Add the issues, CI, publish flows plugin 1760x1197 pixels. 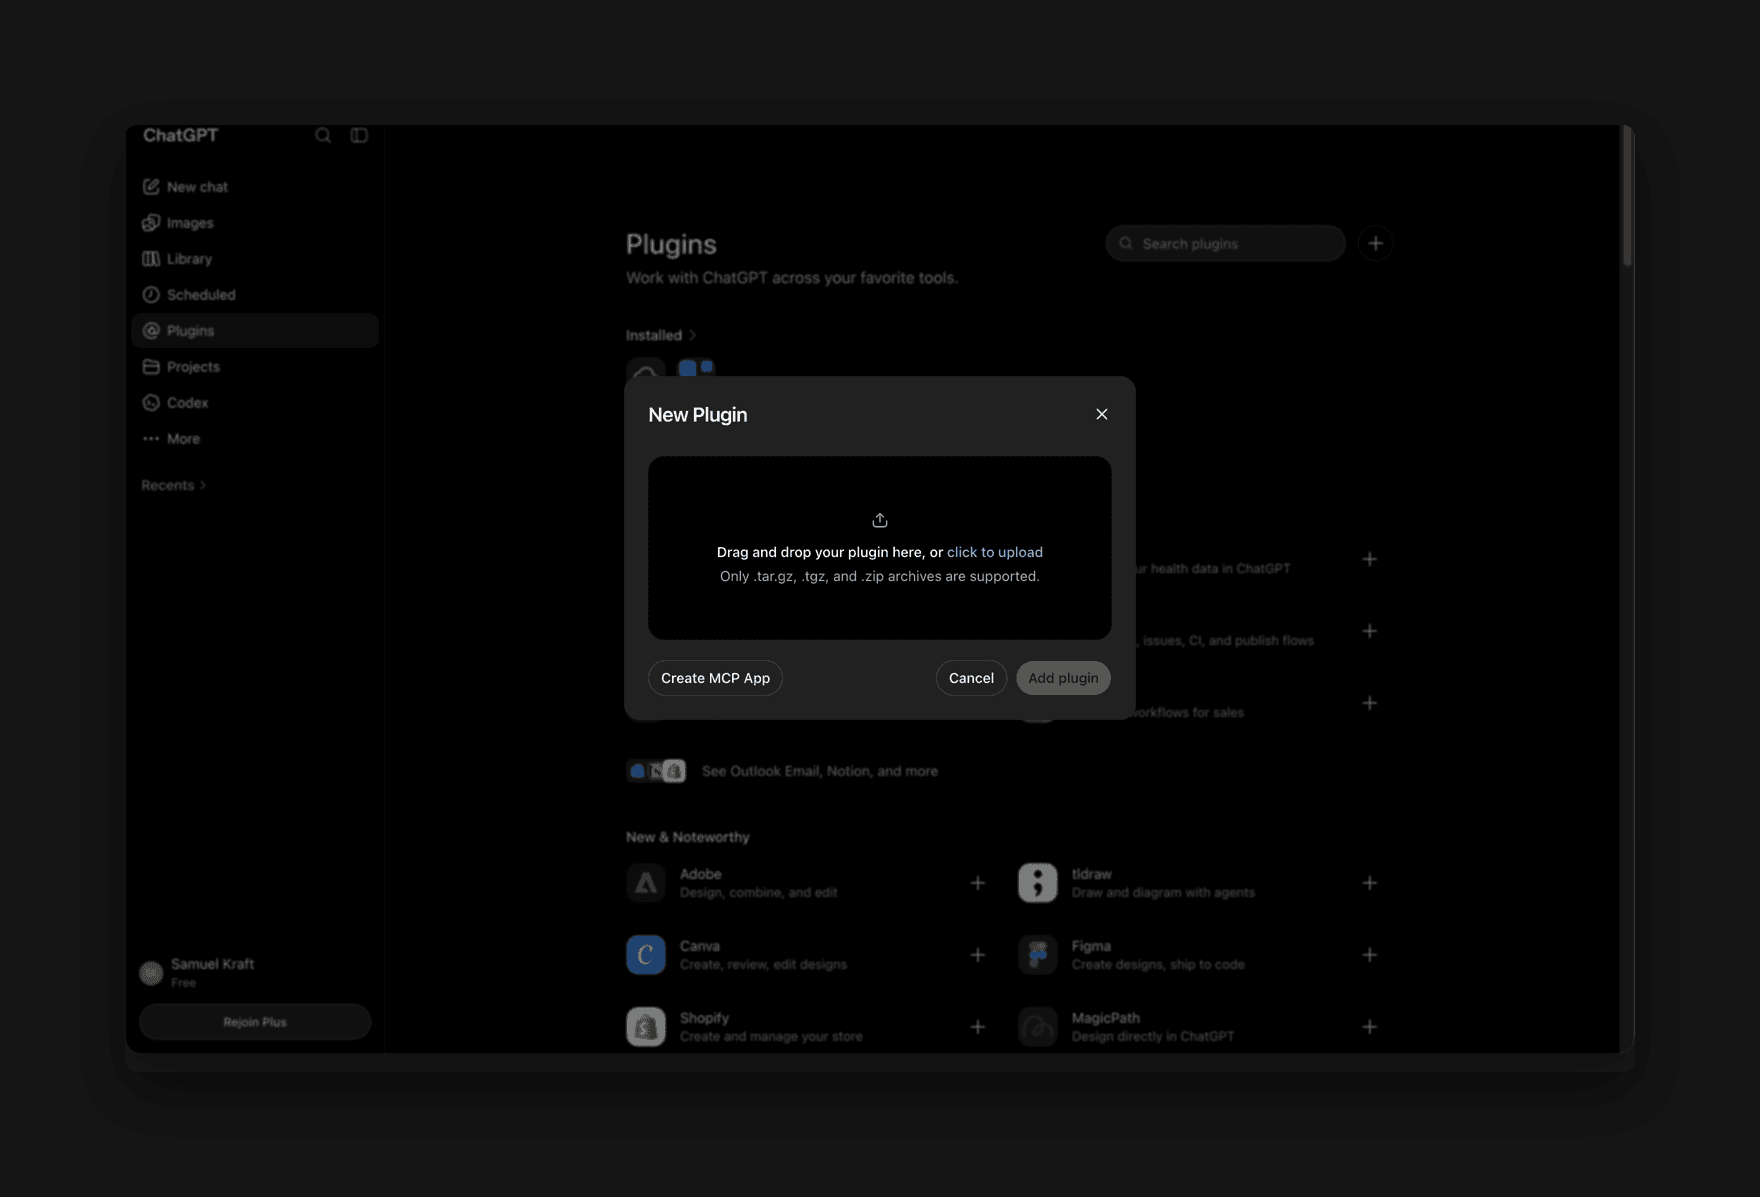(x=1370, y=631)
